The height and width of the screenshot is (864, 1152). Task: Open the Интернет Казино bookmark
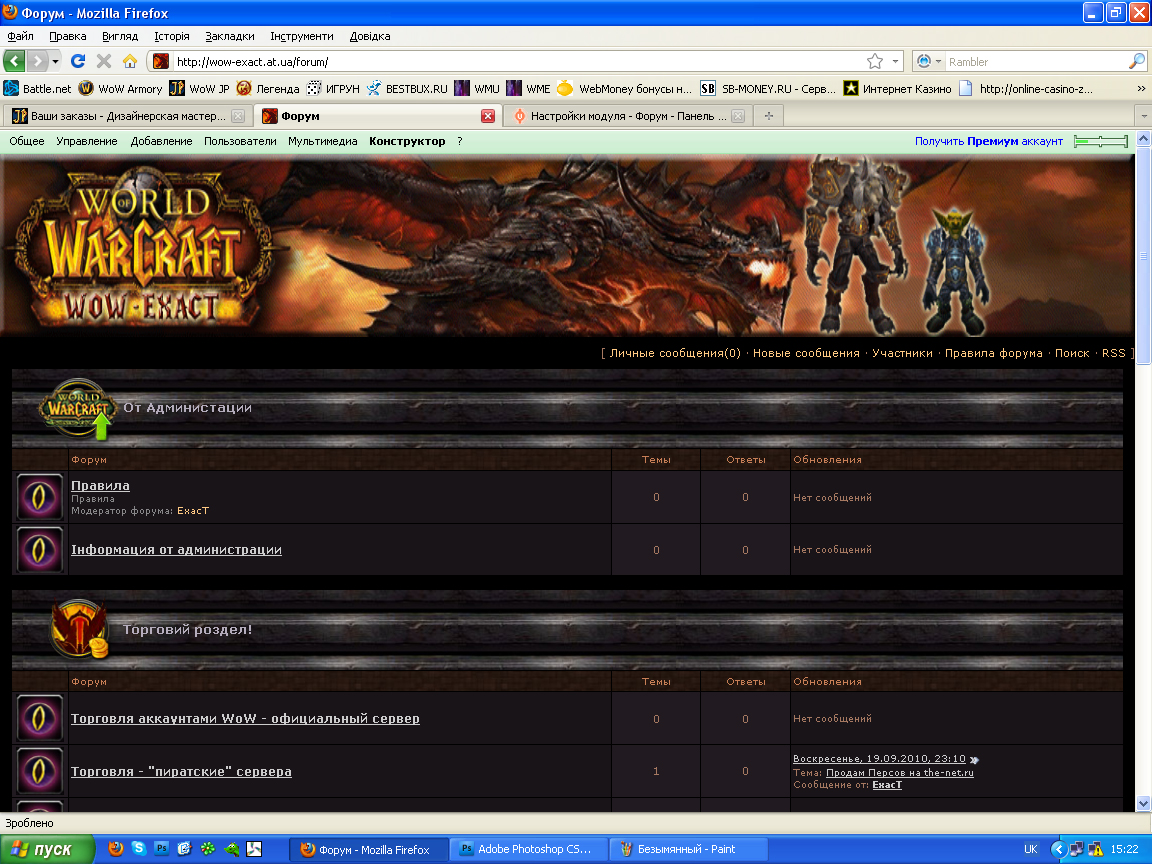click(x=897, y=89)
